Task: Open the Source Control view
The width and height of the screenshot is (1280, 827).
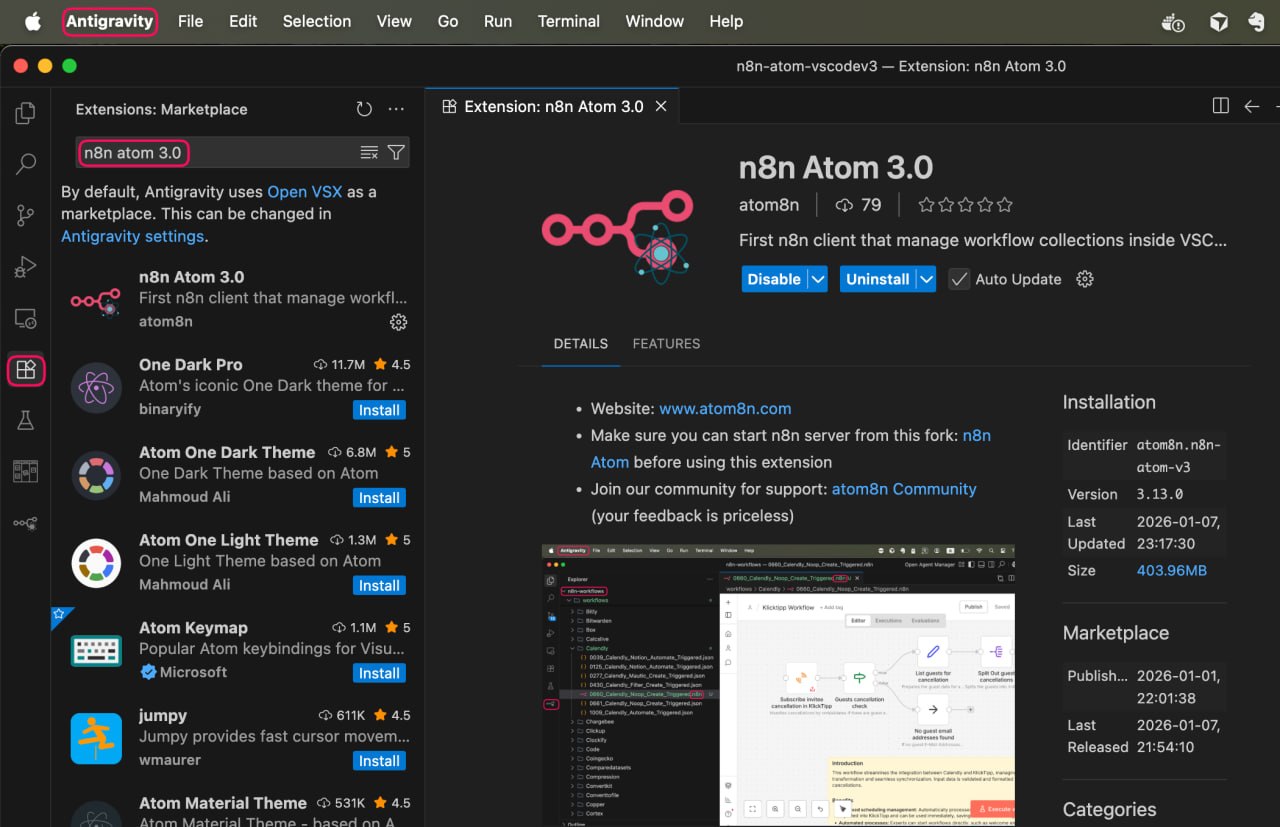Action: (26, 215)
